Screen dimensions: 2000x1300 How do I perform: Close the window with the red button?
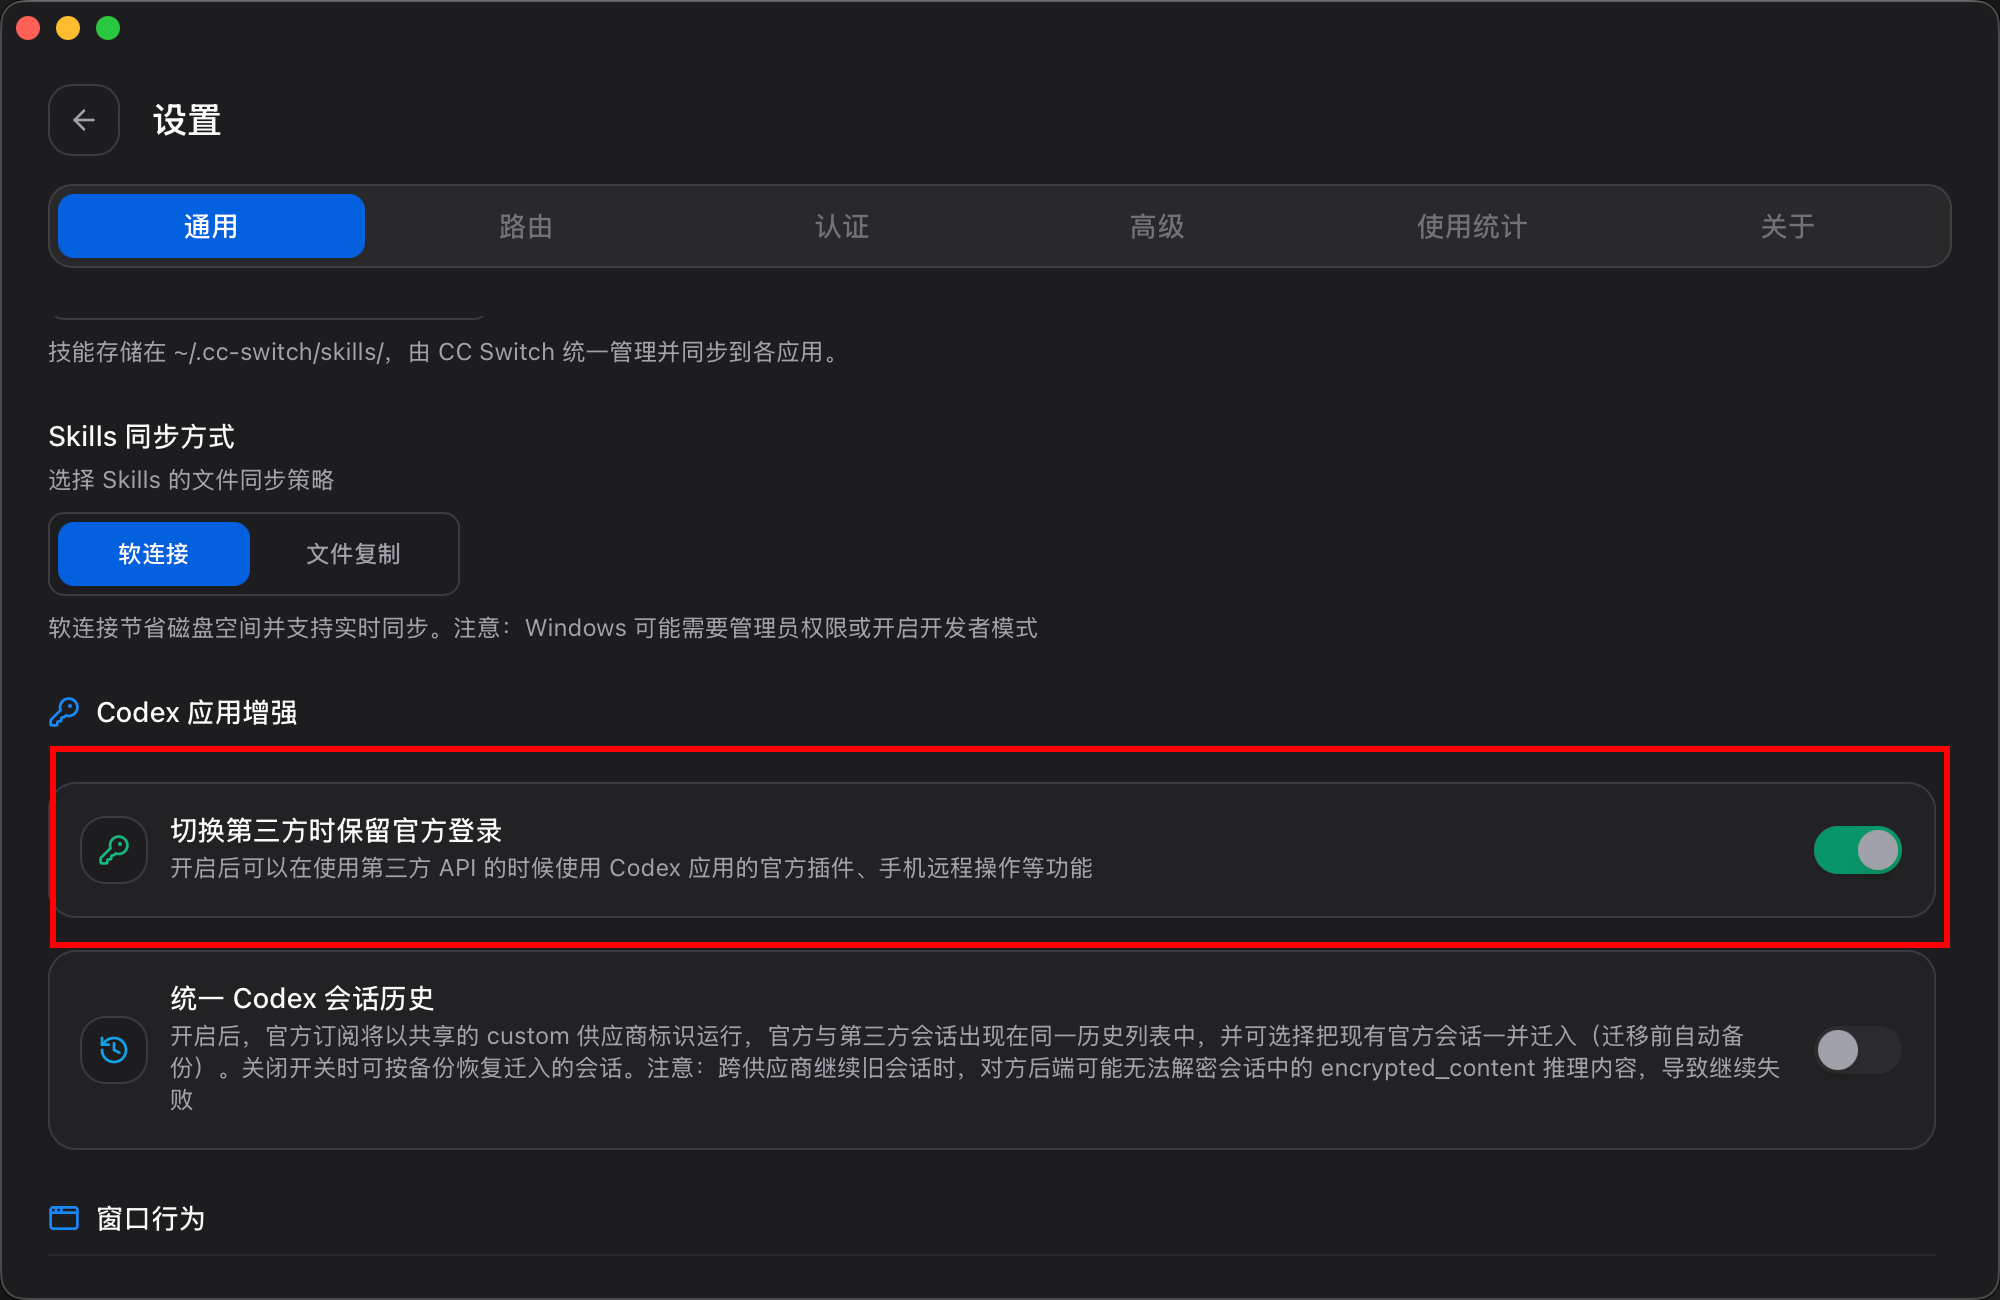[x=28, y=28]
